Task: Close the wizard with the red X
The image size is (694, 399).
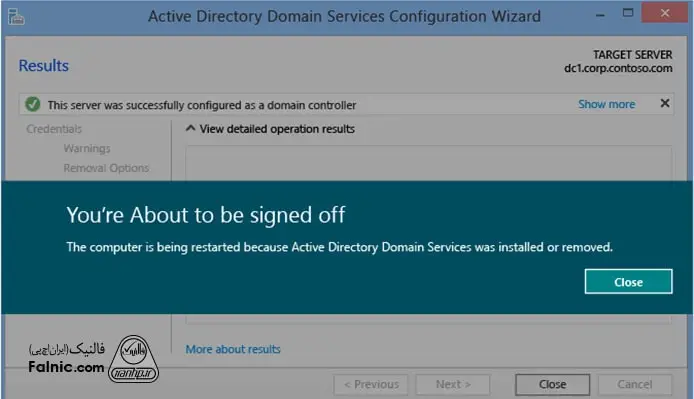Action: (x=664, y=13)
